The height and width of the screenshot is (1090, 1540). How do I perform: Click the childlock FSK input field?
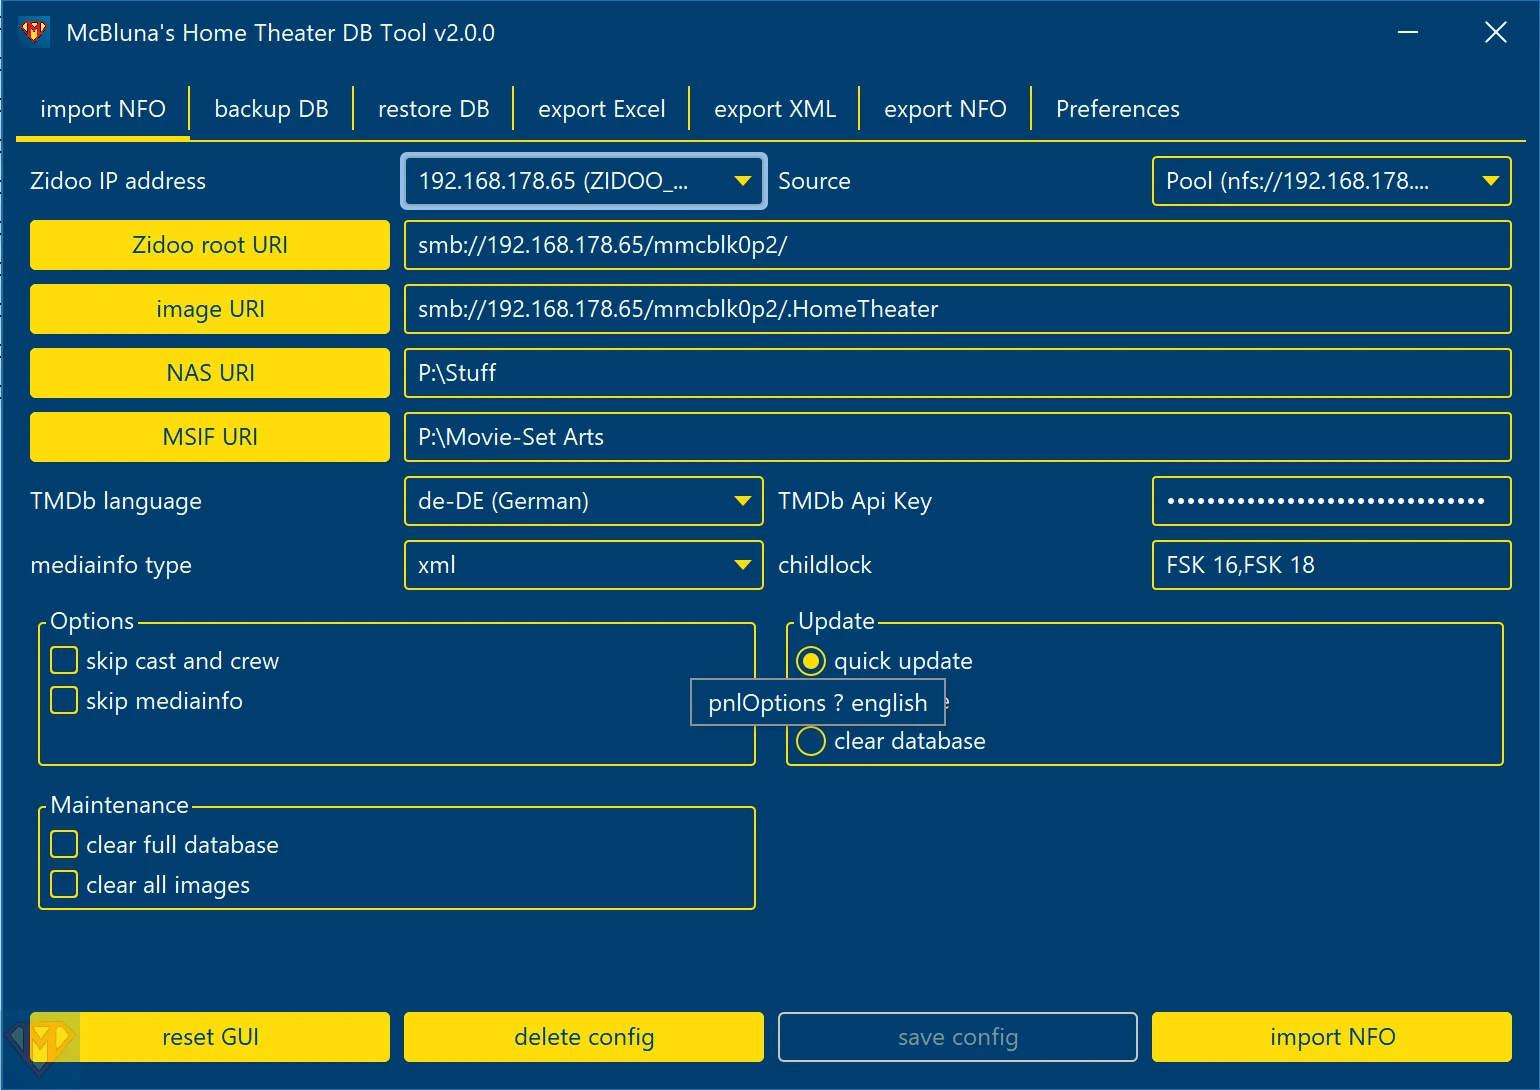coord(1330,565)
